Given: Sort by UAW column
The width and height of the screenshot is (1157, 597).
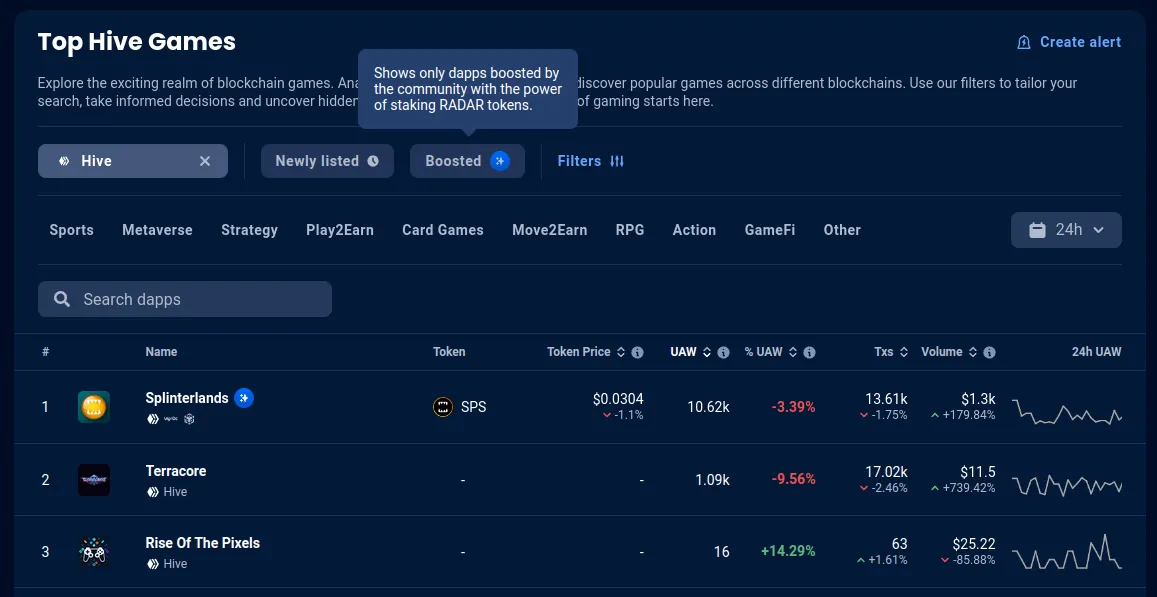Looking at the screenshot, I should tap(691, 352).
